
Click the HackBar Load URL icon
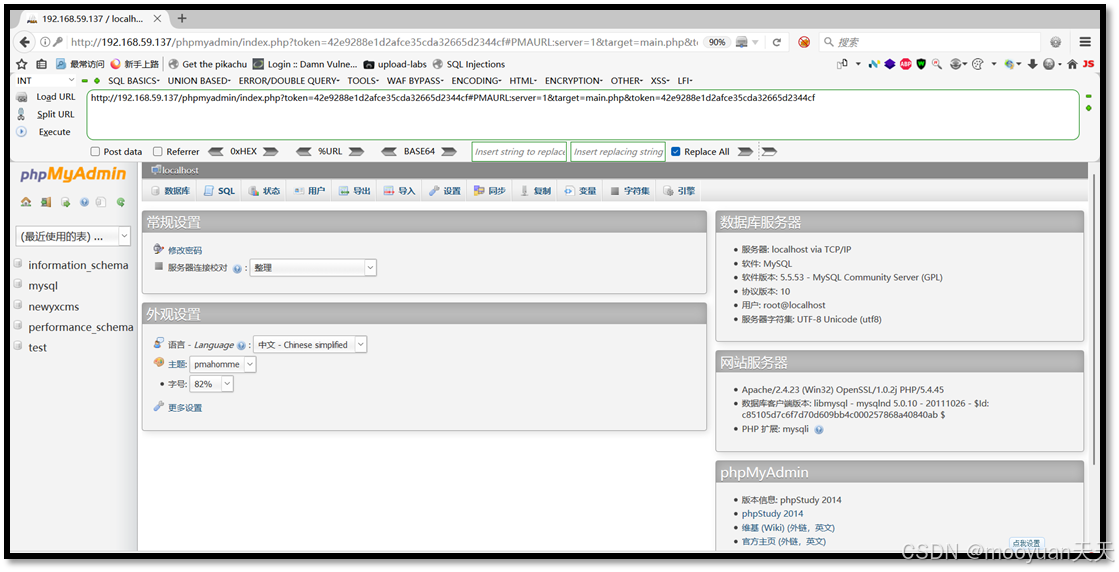coord(22,97)
